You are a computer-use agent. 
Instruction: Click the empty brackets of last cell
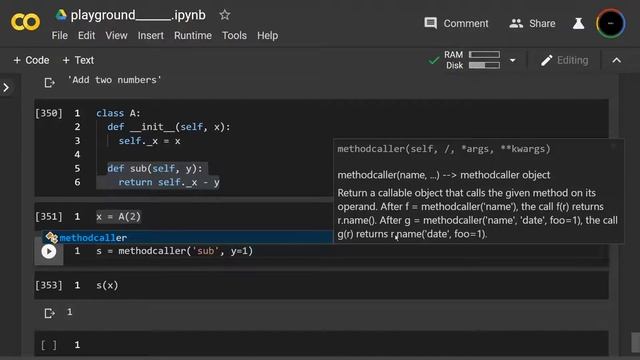pyautogui.click(x=49, y=345)
